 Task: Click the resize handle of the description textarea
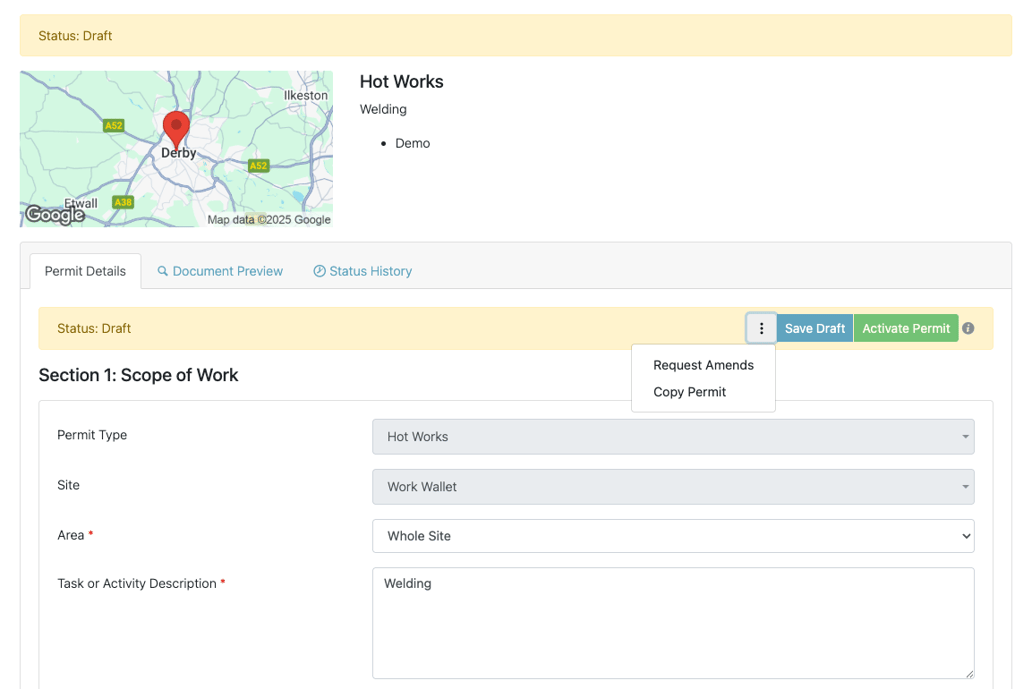point(969,673)
